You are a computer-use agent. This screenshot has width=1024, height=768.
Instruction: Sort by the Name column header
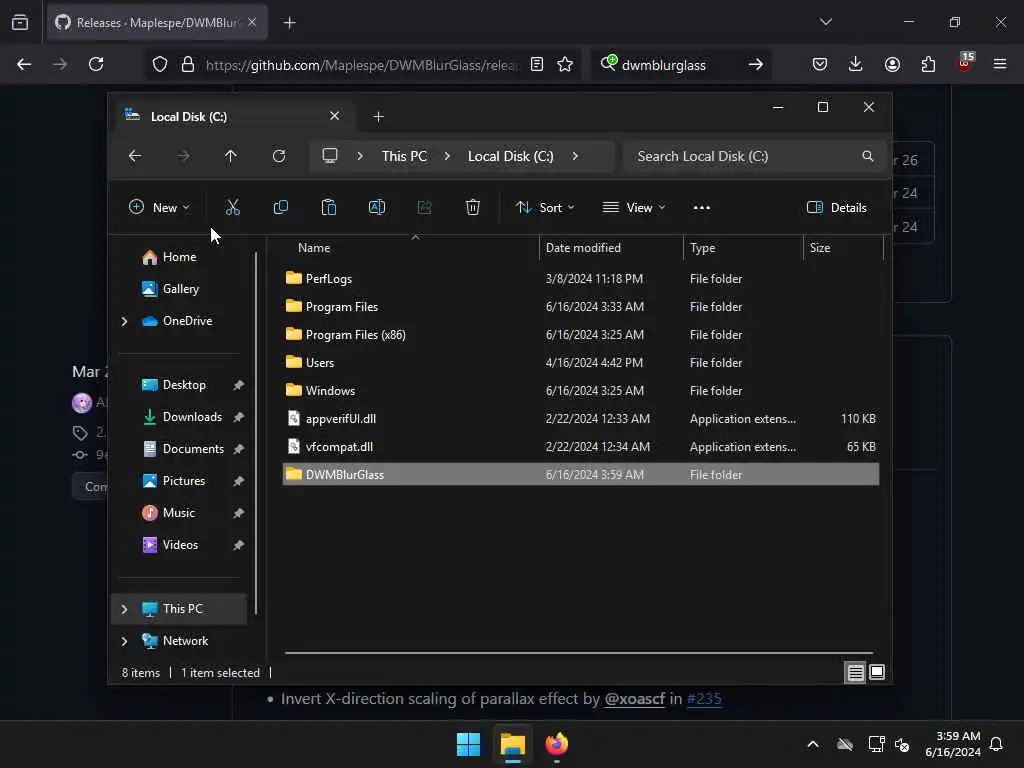(314, 248)
